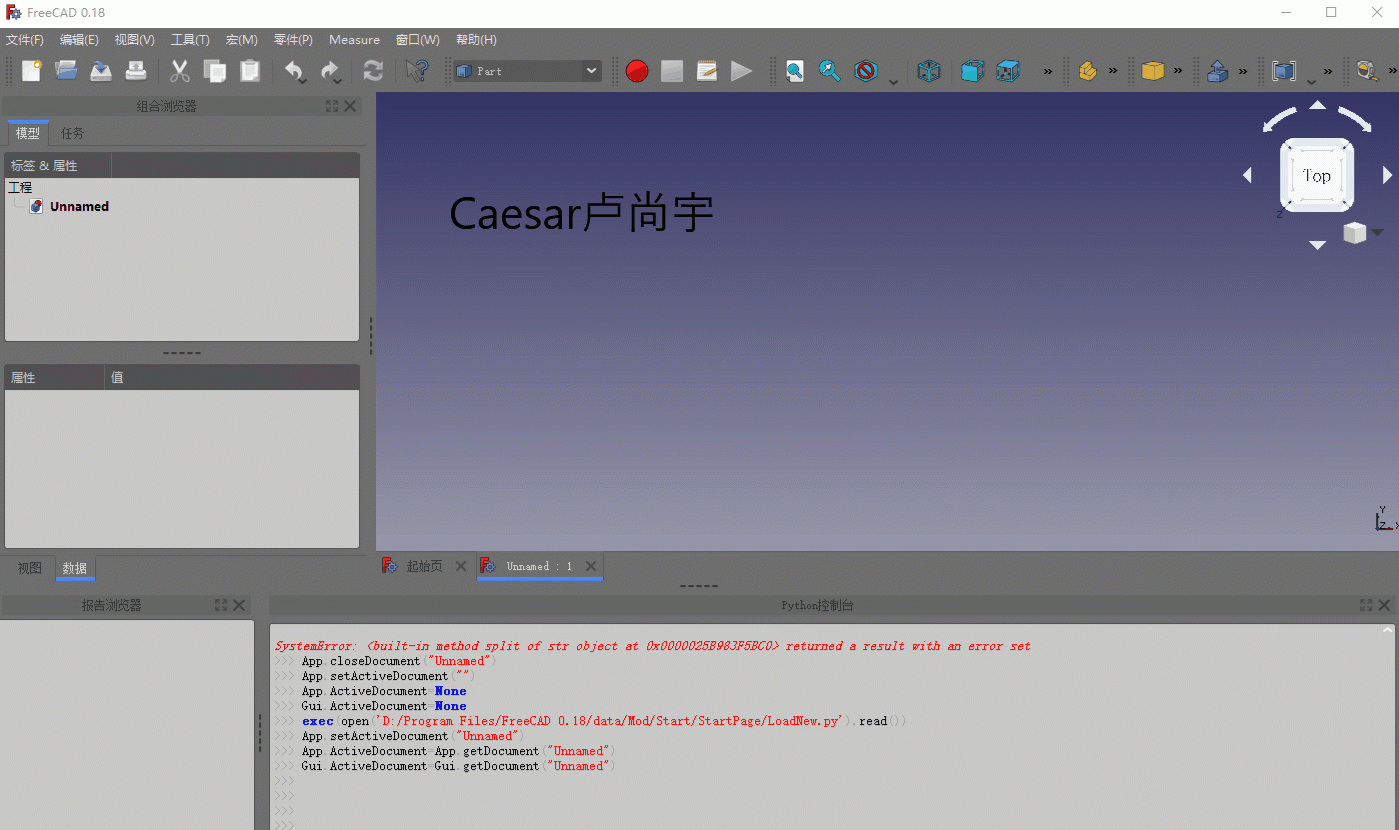Click the Part extrude tool icon

[x=1218, y=71]
